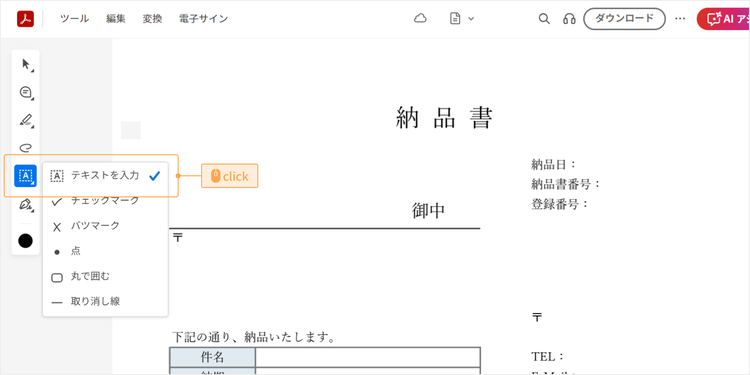Choose 点 from the flyout
This screenshot has height=375, width=750.
tap(105, 251)
